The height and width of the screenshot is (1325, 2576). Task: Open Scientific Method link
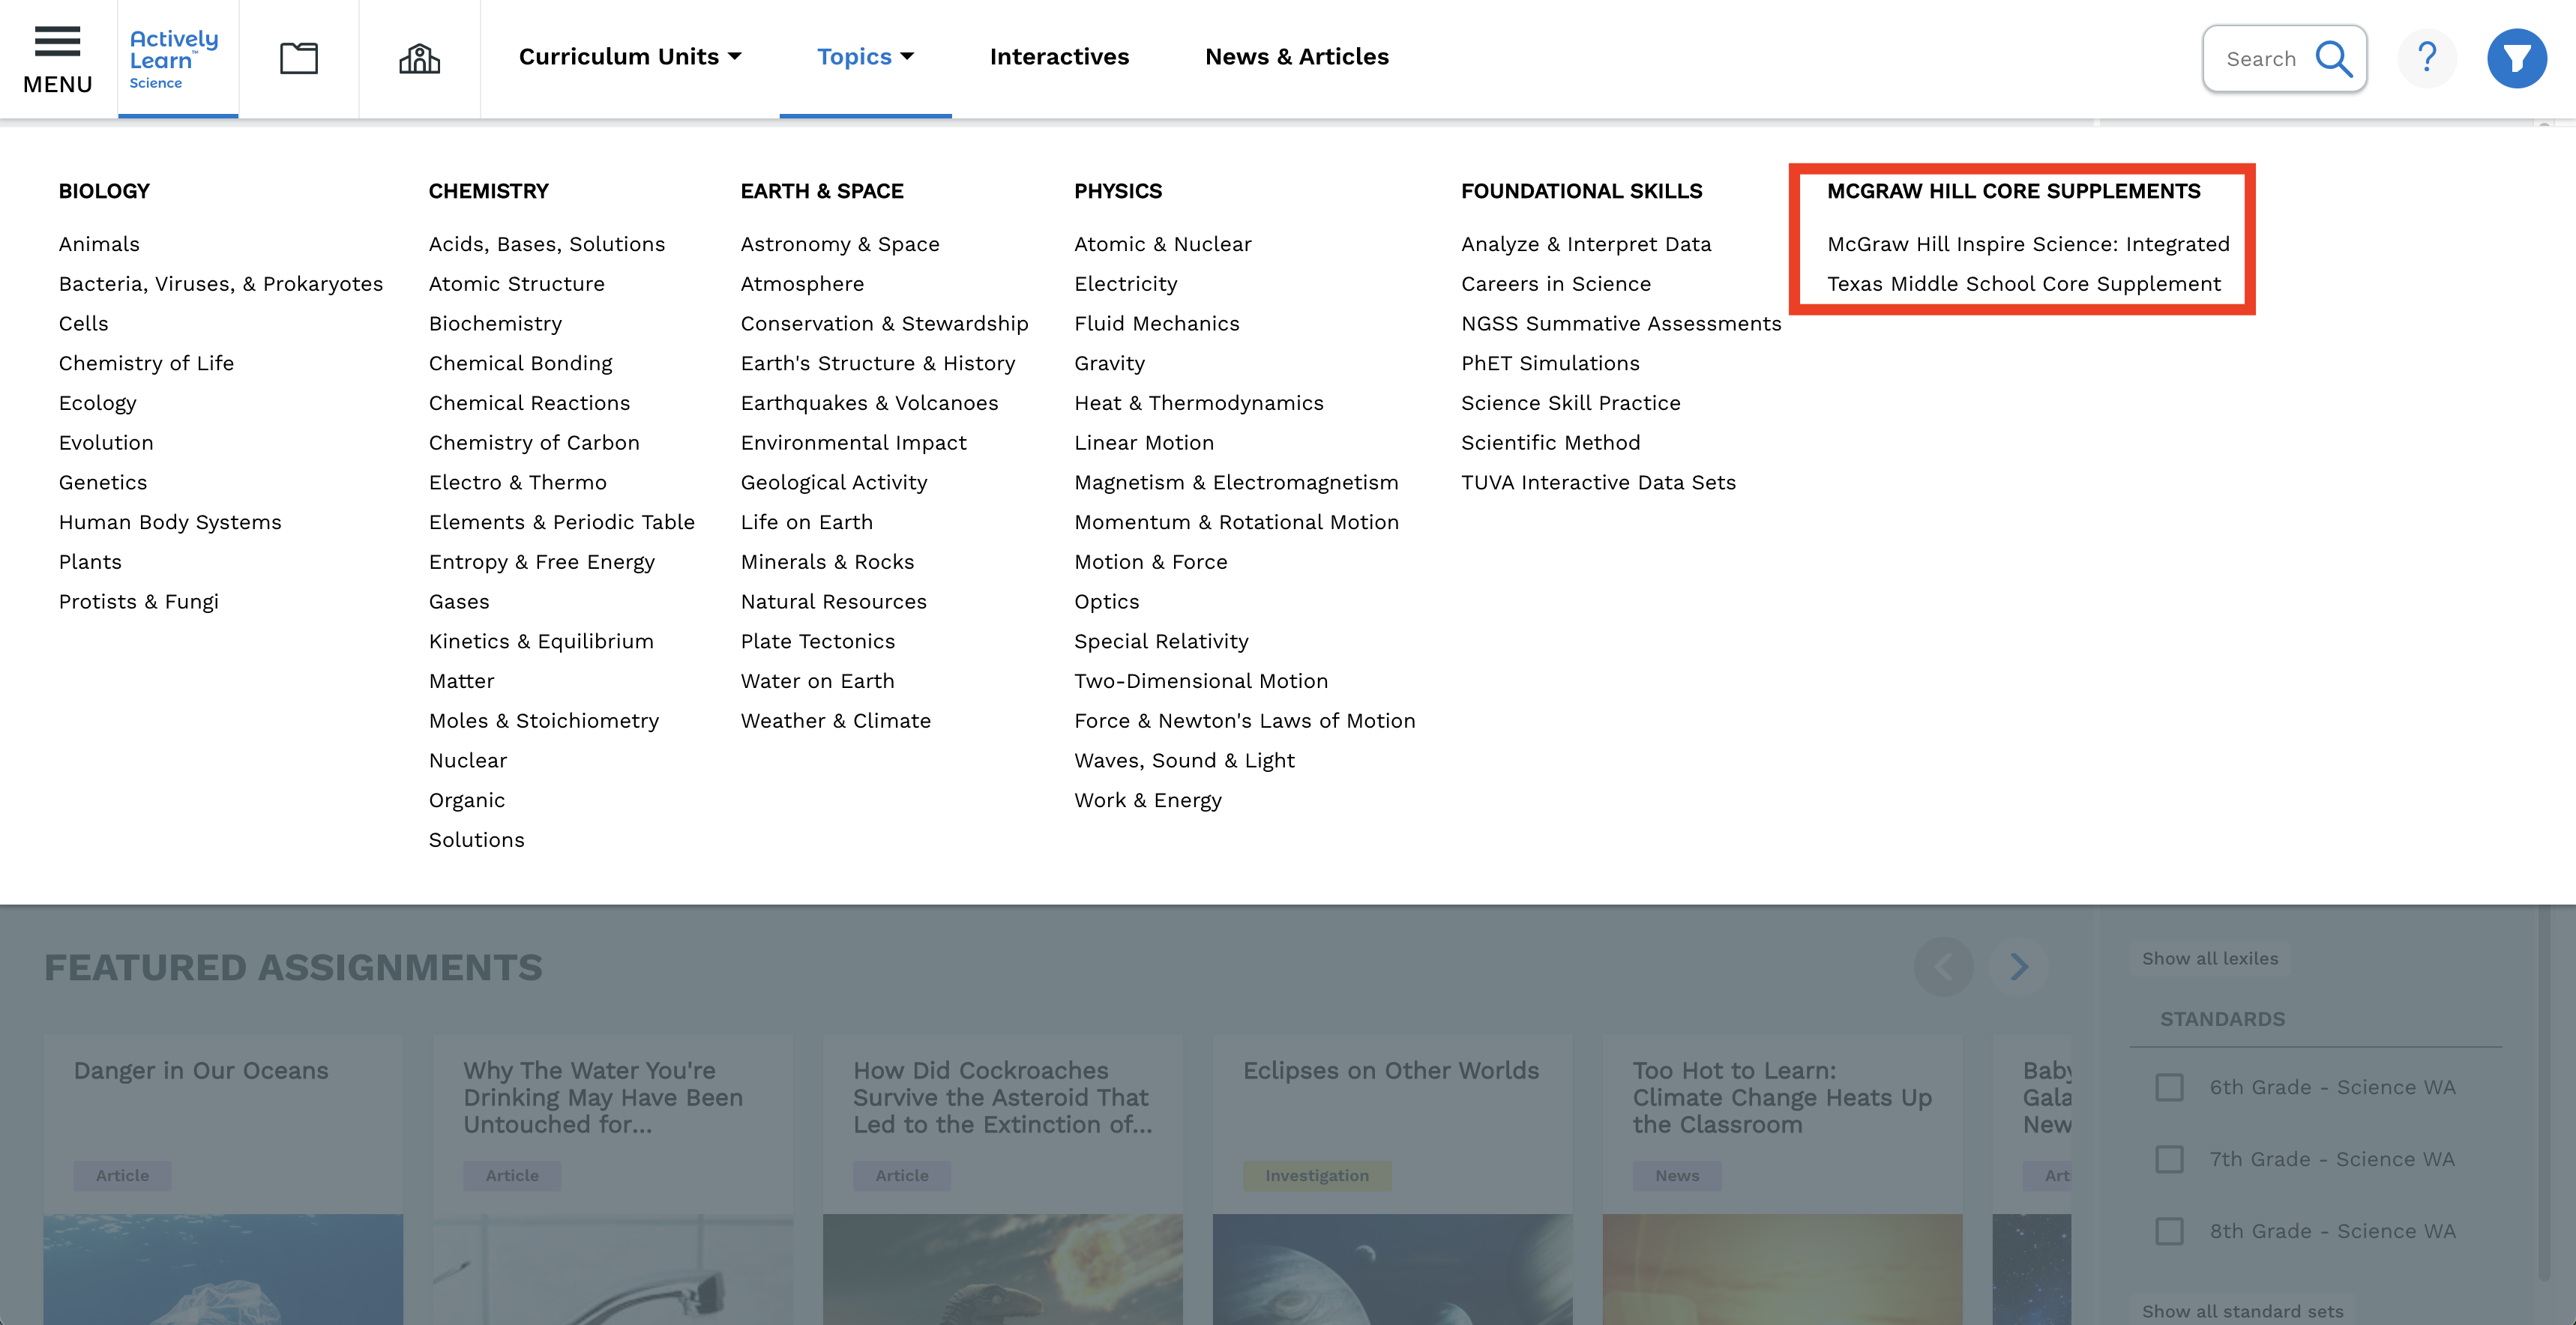(1550, 443)
